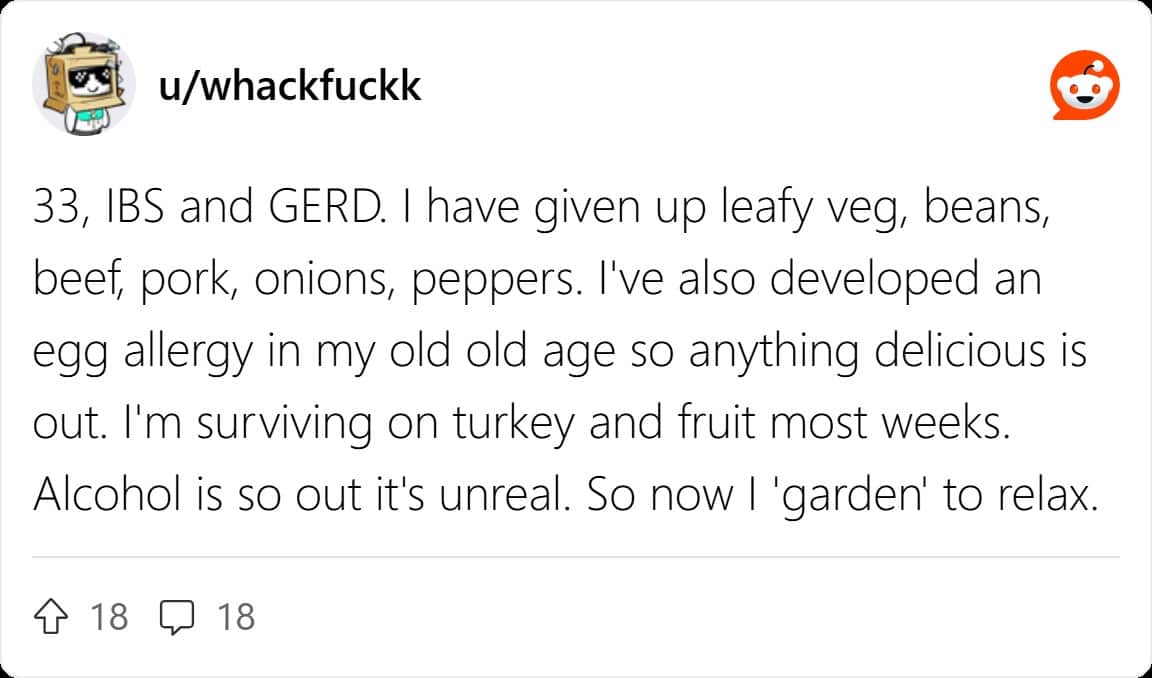Image resolution: width=1152 pixels, height=678 pixels.
Task: Click the upvote count of 18
Action: [x=109, y=616]
